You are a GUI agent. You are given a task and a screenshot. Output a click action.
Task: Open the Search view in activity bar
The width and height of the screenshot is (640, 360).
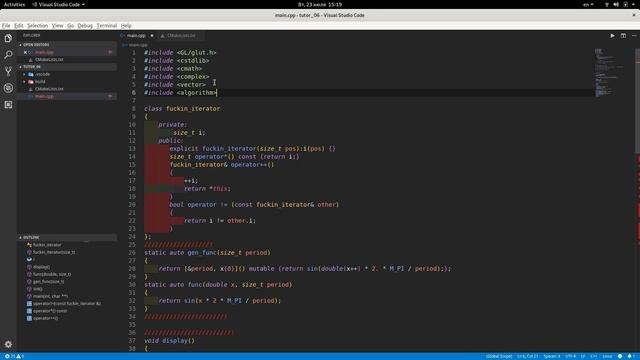pos(8,55)
